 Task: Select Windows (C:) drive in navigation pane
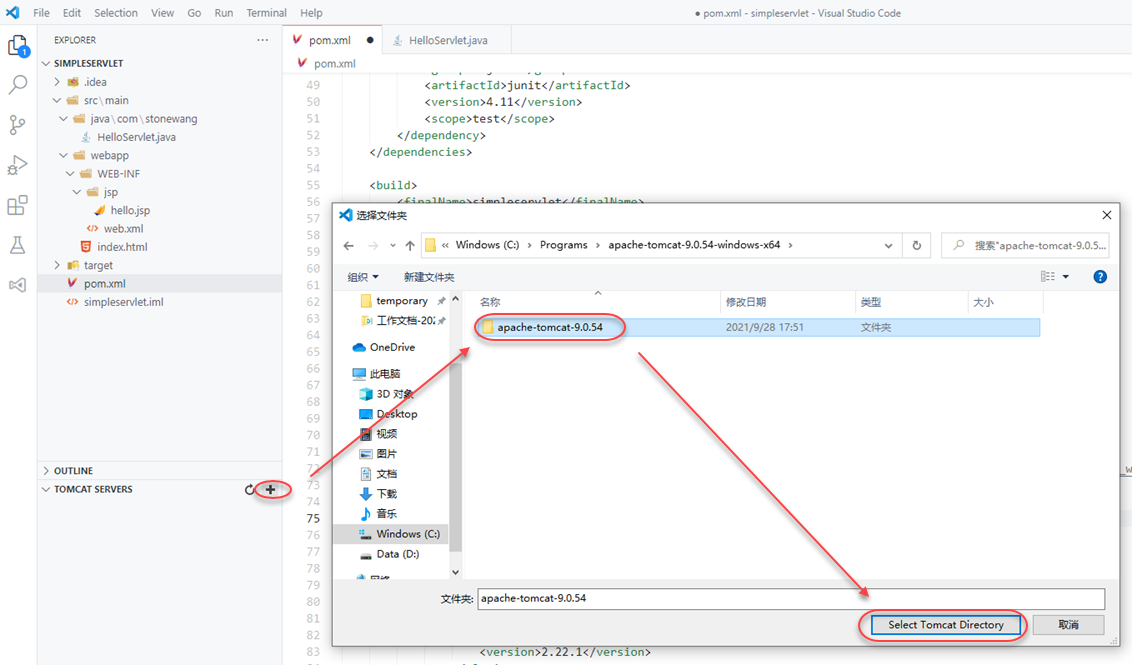391,534
